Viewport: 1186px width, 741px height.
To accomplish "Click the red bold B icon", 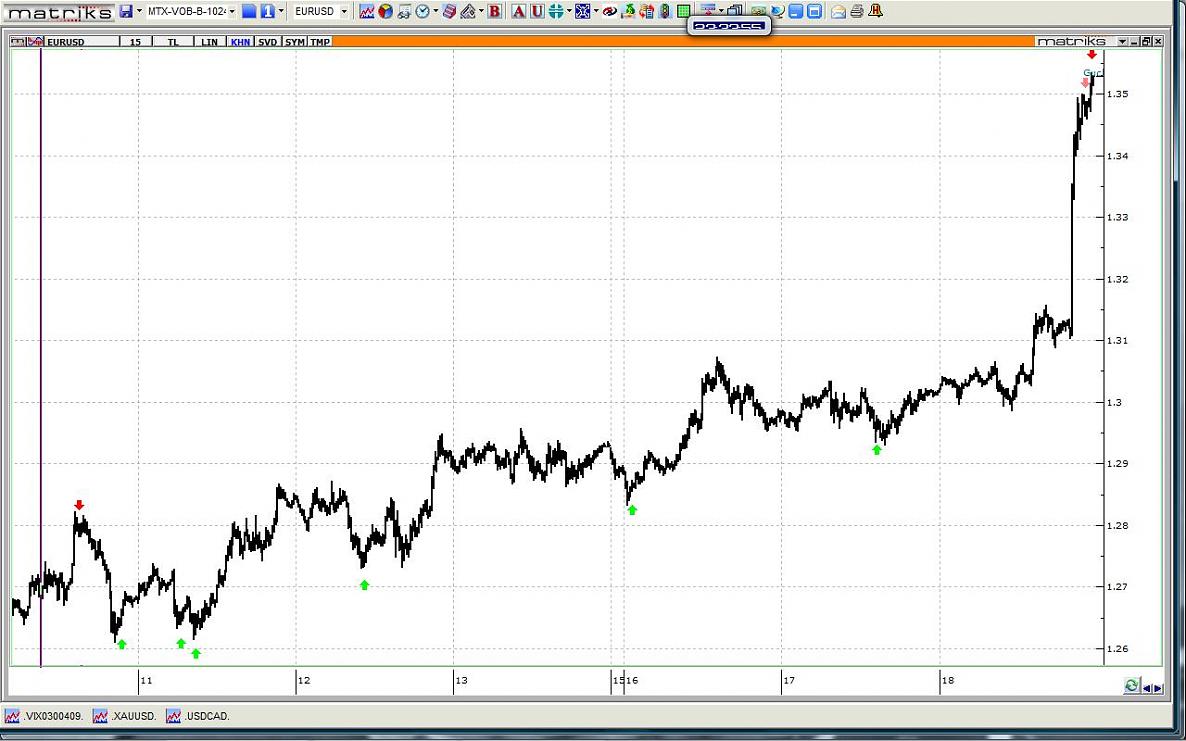I will [494, 11].
